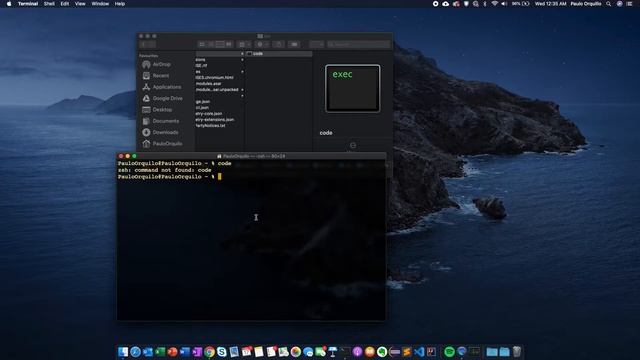Open Documents in Finder sidebar
This screenshot has width=640, height=360.
pyautogui.click(x=160, y=121)
